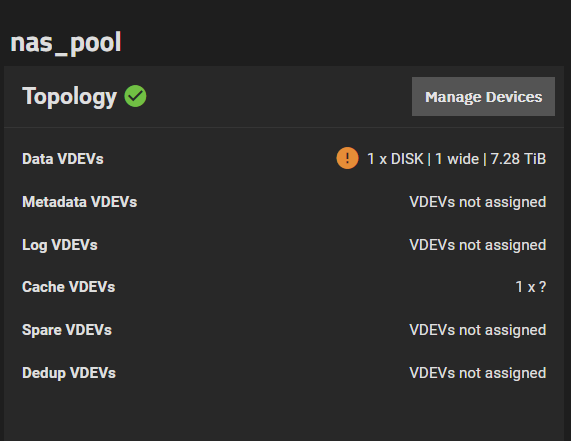
Task: Select the nas_pool pool title
Action: (x=66, y=43)
